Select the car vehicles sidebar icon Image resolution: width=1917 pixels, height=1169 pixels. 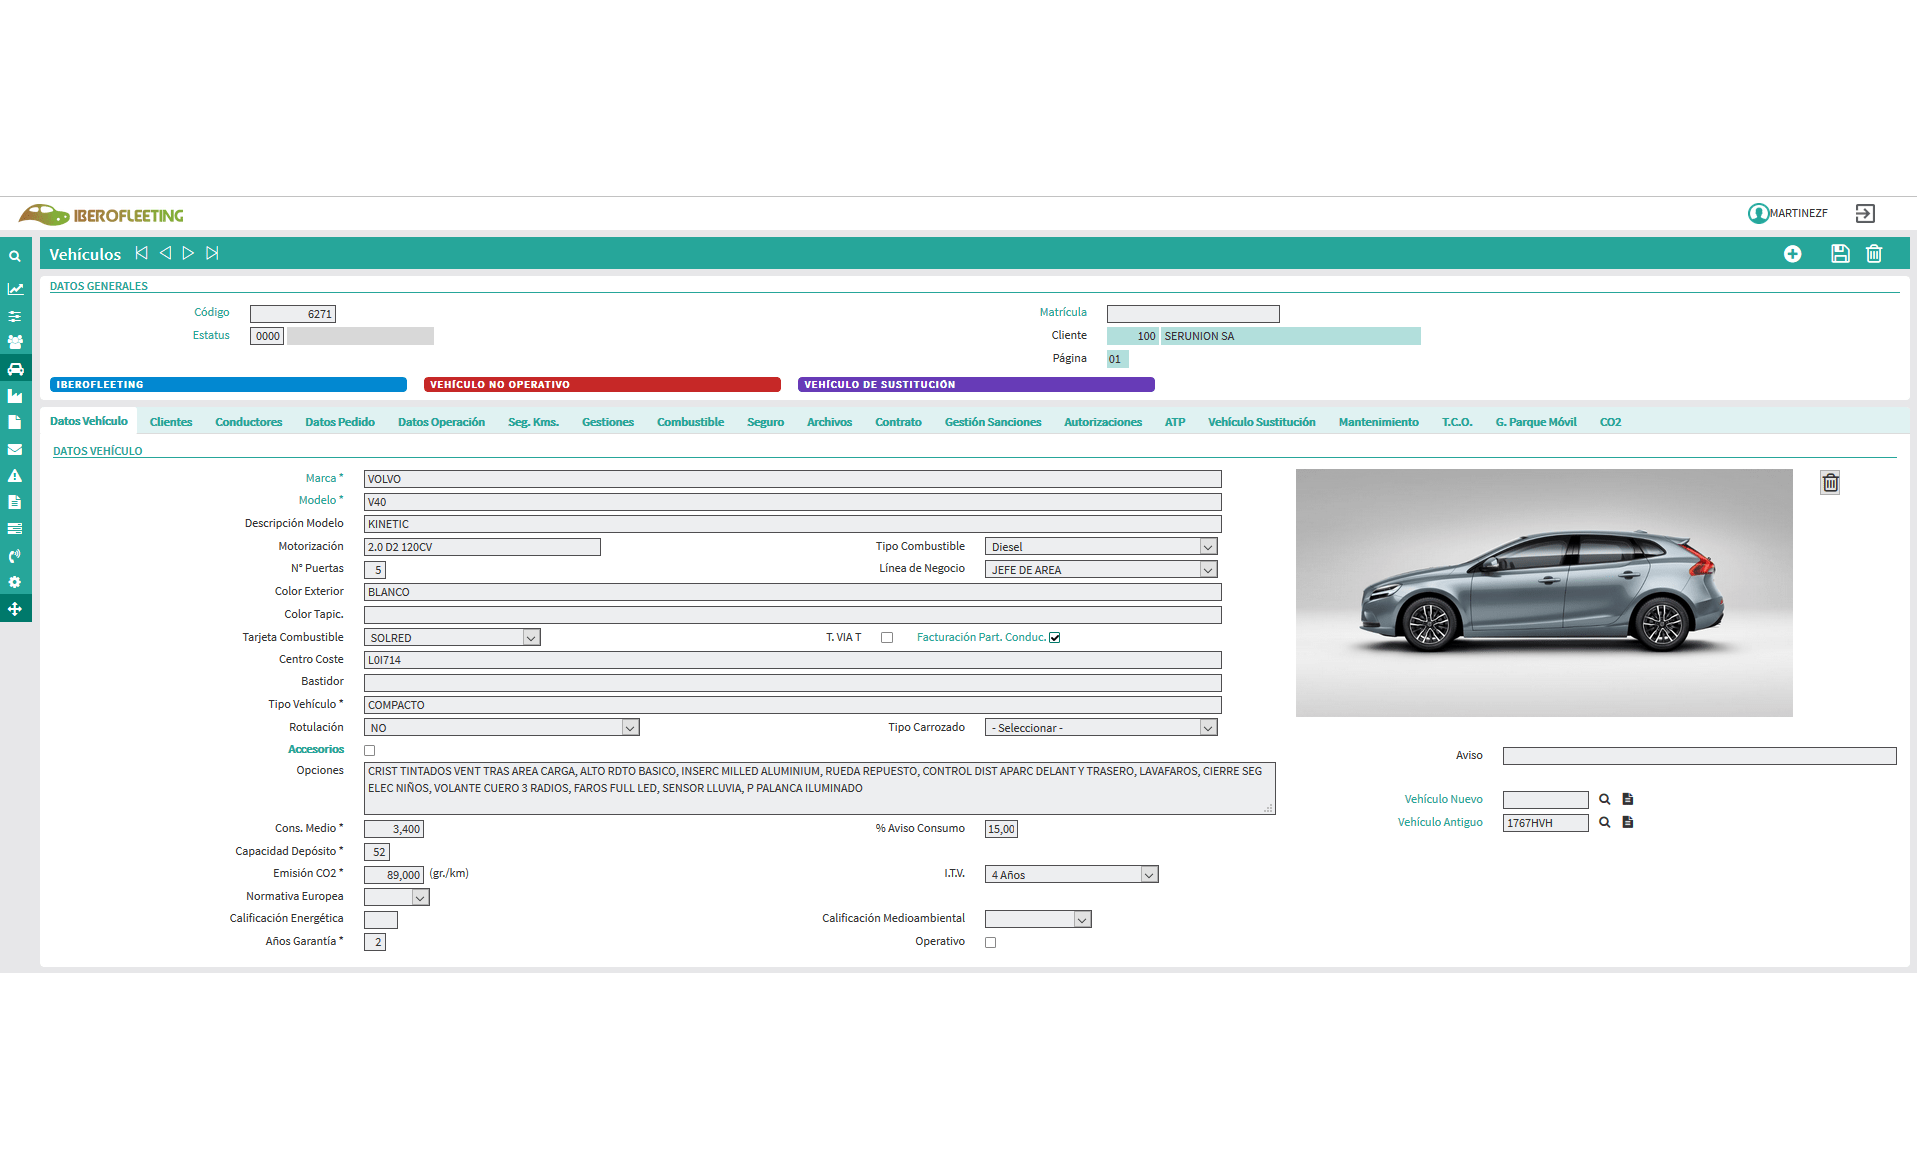15,369
